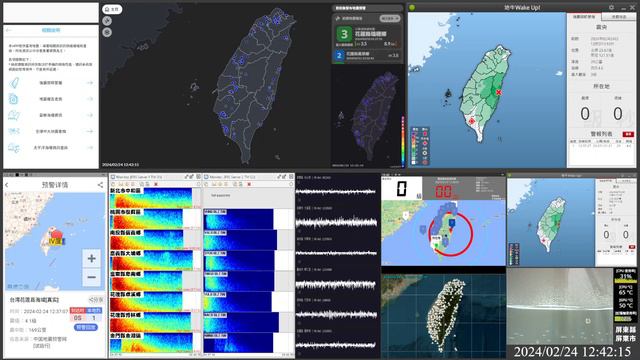Click the rightmost toolbar icon in the right spectrogram window
Screen dimensions: 640x360
(291, 184)
